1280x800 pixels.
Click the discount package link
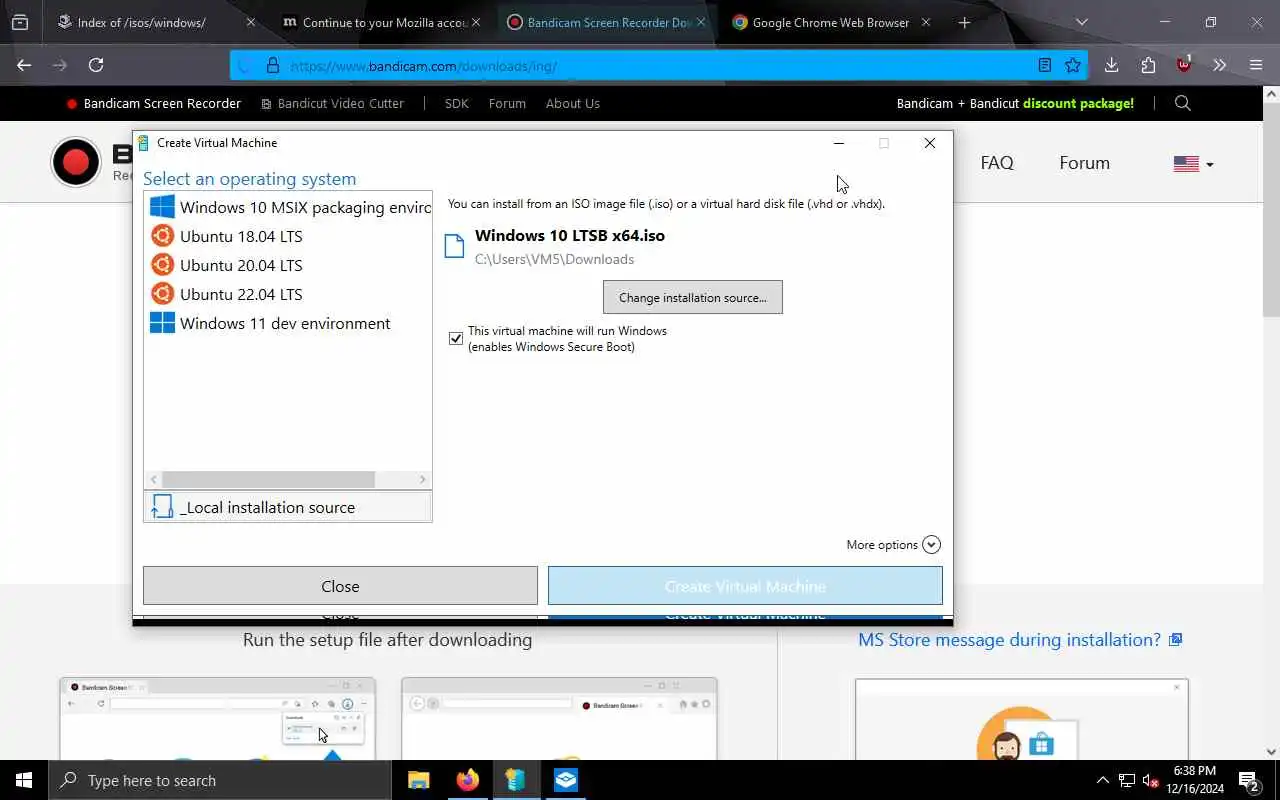pos(1015,103)
